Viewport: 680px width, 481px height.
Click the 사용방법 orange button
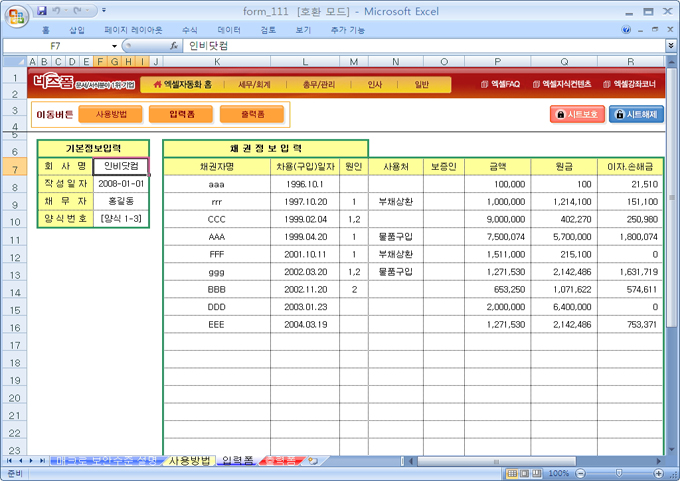click(109, 115)
